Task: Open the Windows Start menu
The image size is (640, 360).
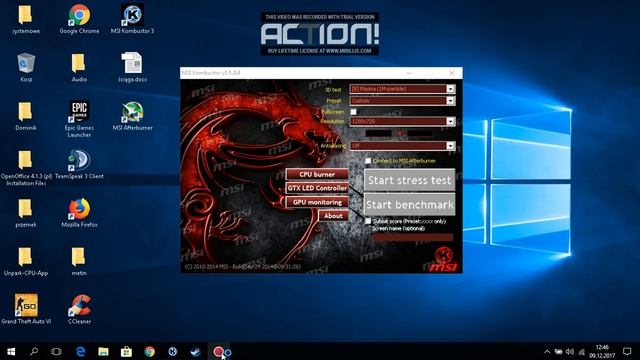Action: [x=11, y=351]
